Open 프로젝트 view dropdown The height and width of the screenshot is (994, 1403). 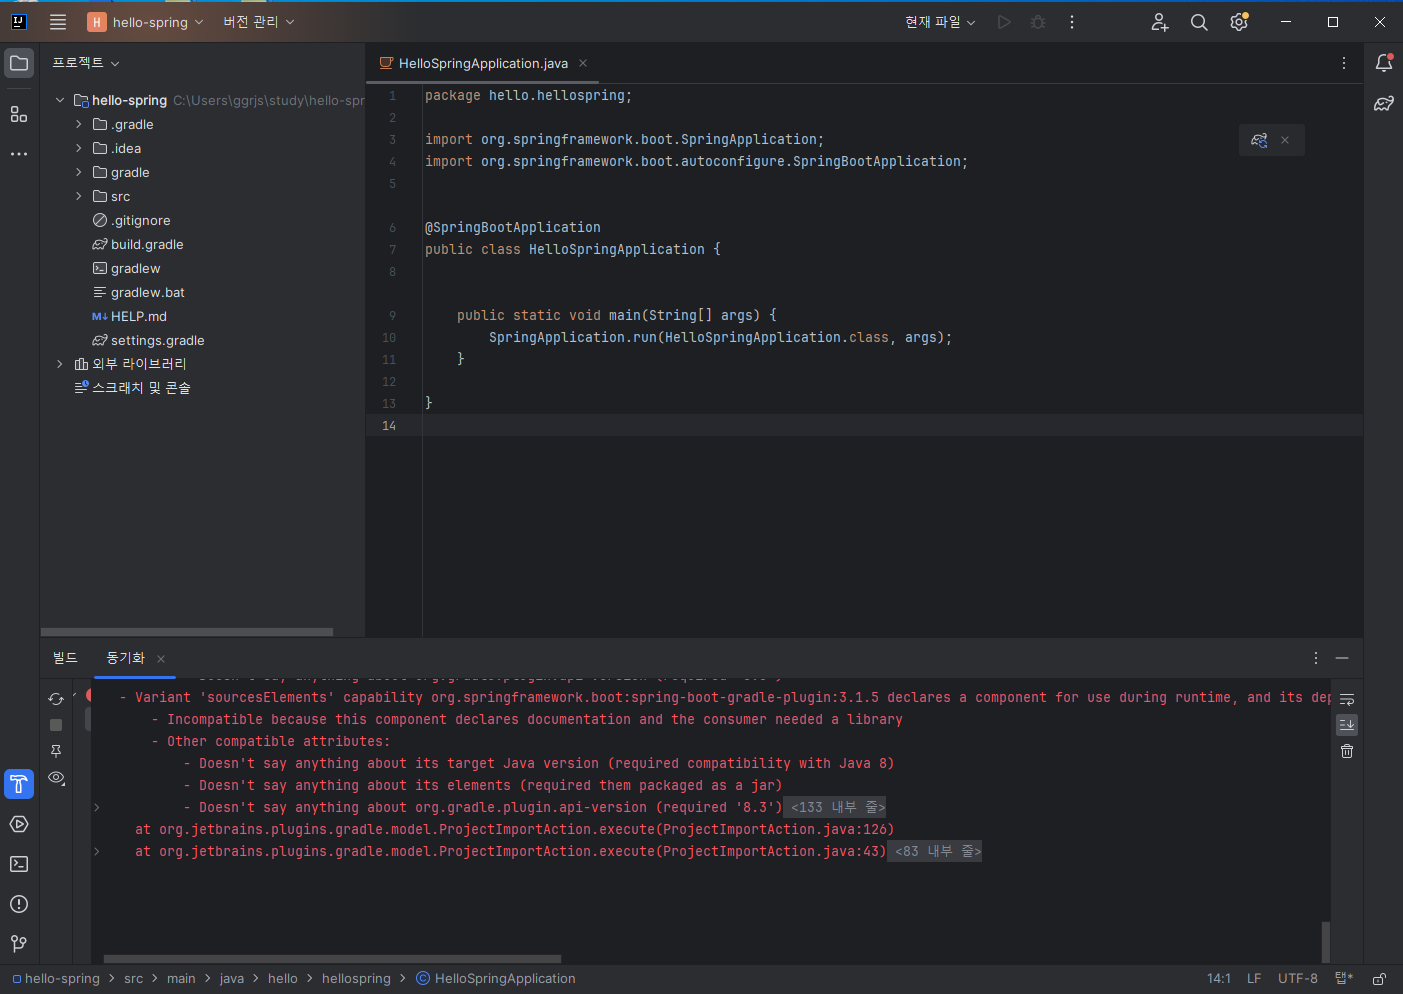pyautogui.click(x=86, y=63)
